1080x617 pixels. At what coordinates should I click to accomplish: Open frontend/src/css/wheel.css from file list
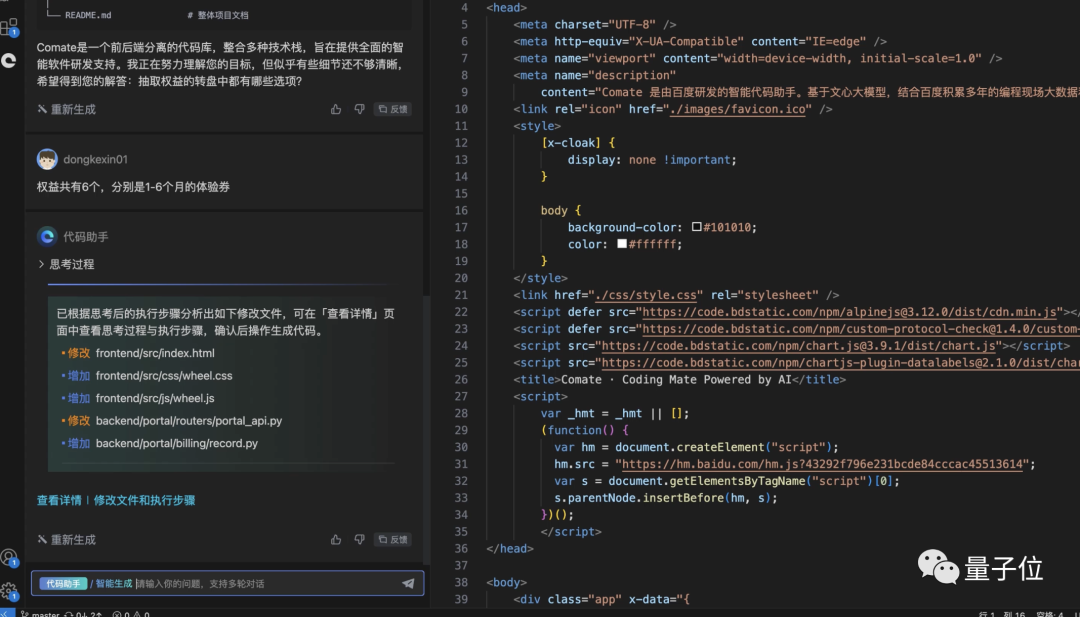pyautogui.click(x=164, y=376)
